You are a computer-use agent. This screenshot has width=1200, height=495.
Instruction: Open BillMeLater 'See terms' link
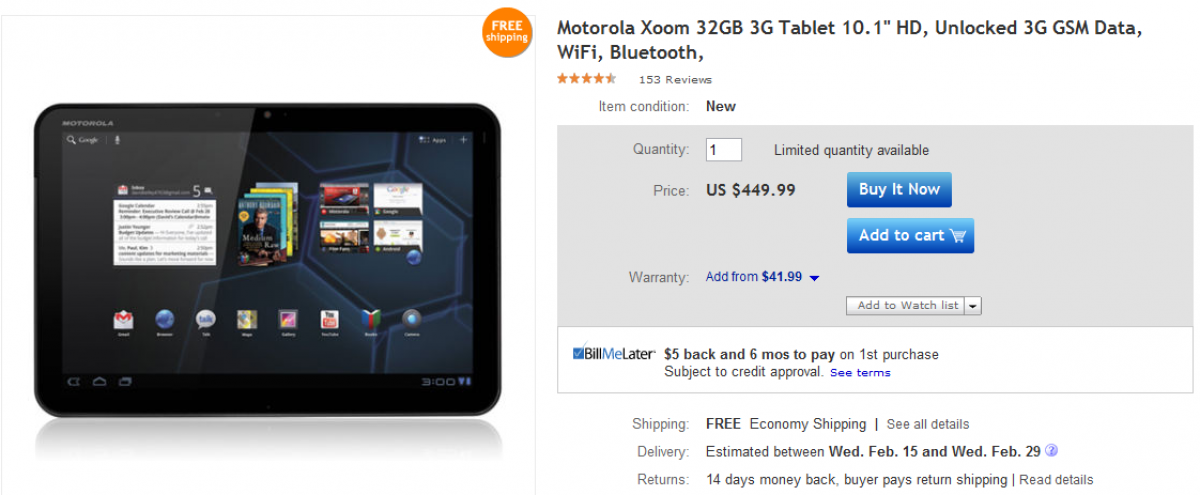tap(859, 373)
